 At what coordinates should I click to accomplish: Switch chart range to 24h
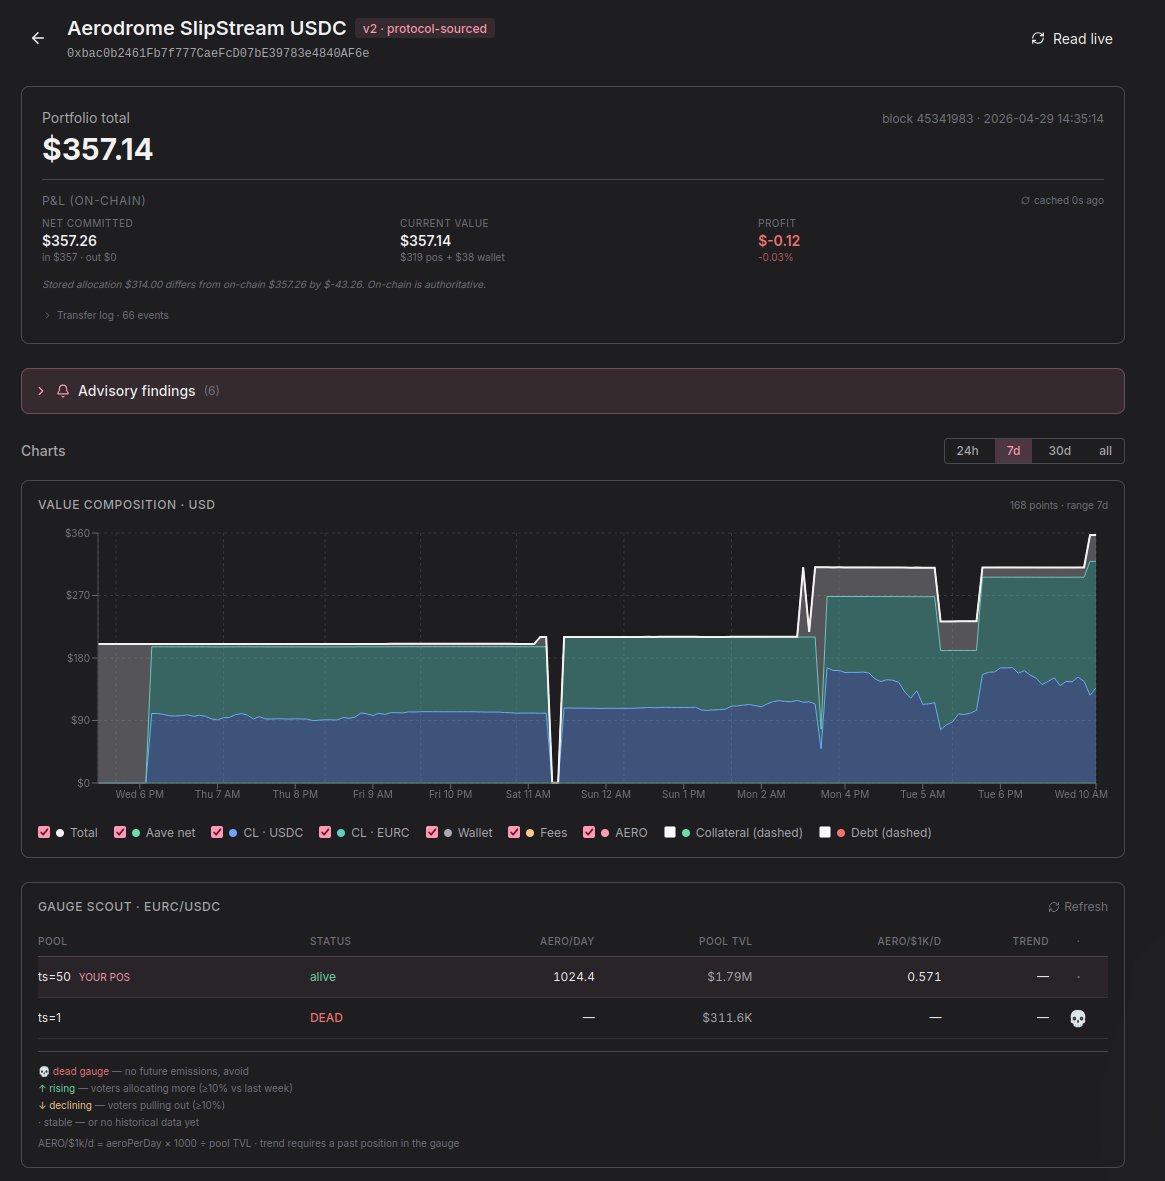point(968,450)
